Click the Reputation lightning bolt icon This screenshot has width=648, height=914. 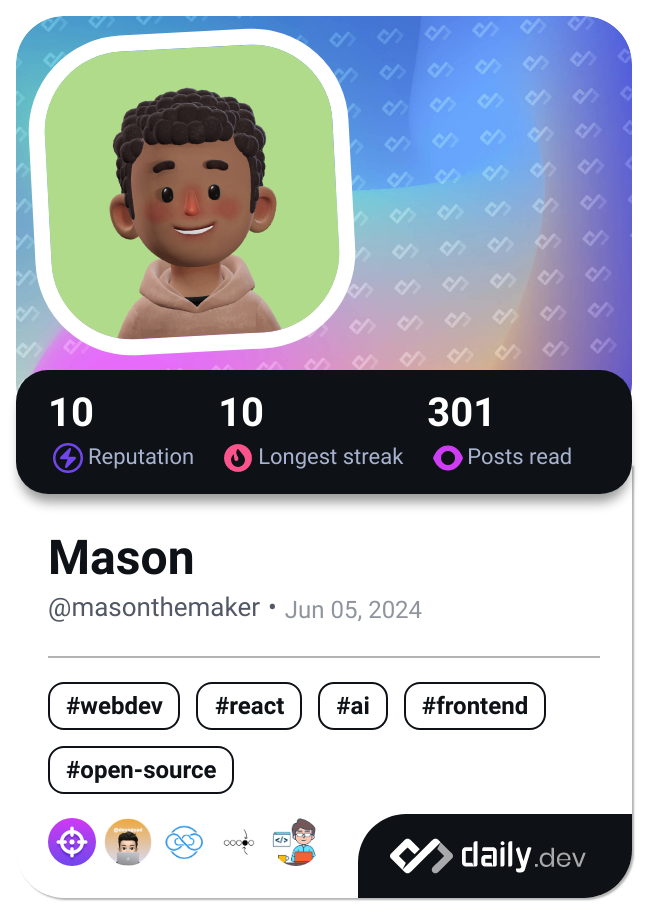pos(67,458)
